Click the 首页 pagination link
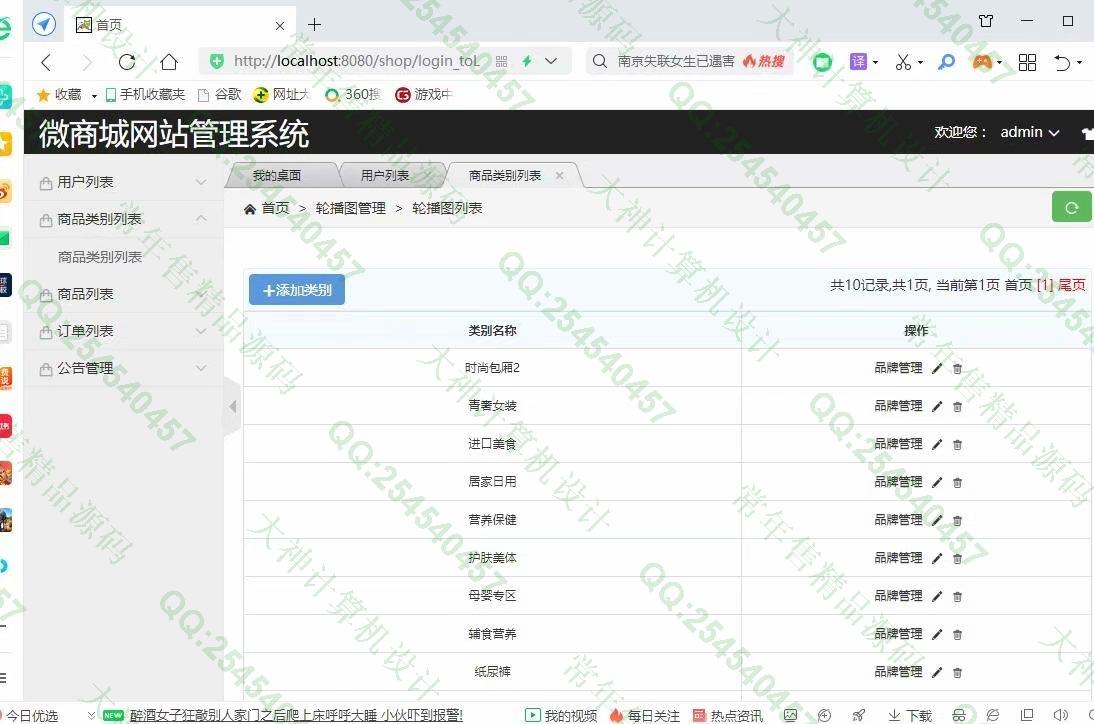 coord(1019,285)
